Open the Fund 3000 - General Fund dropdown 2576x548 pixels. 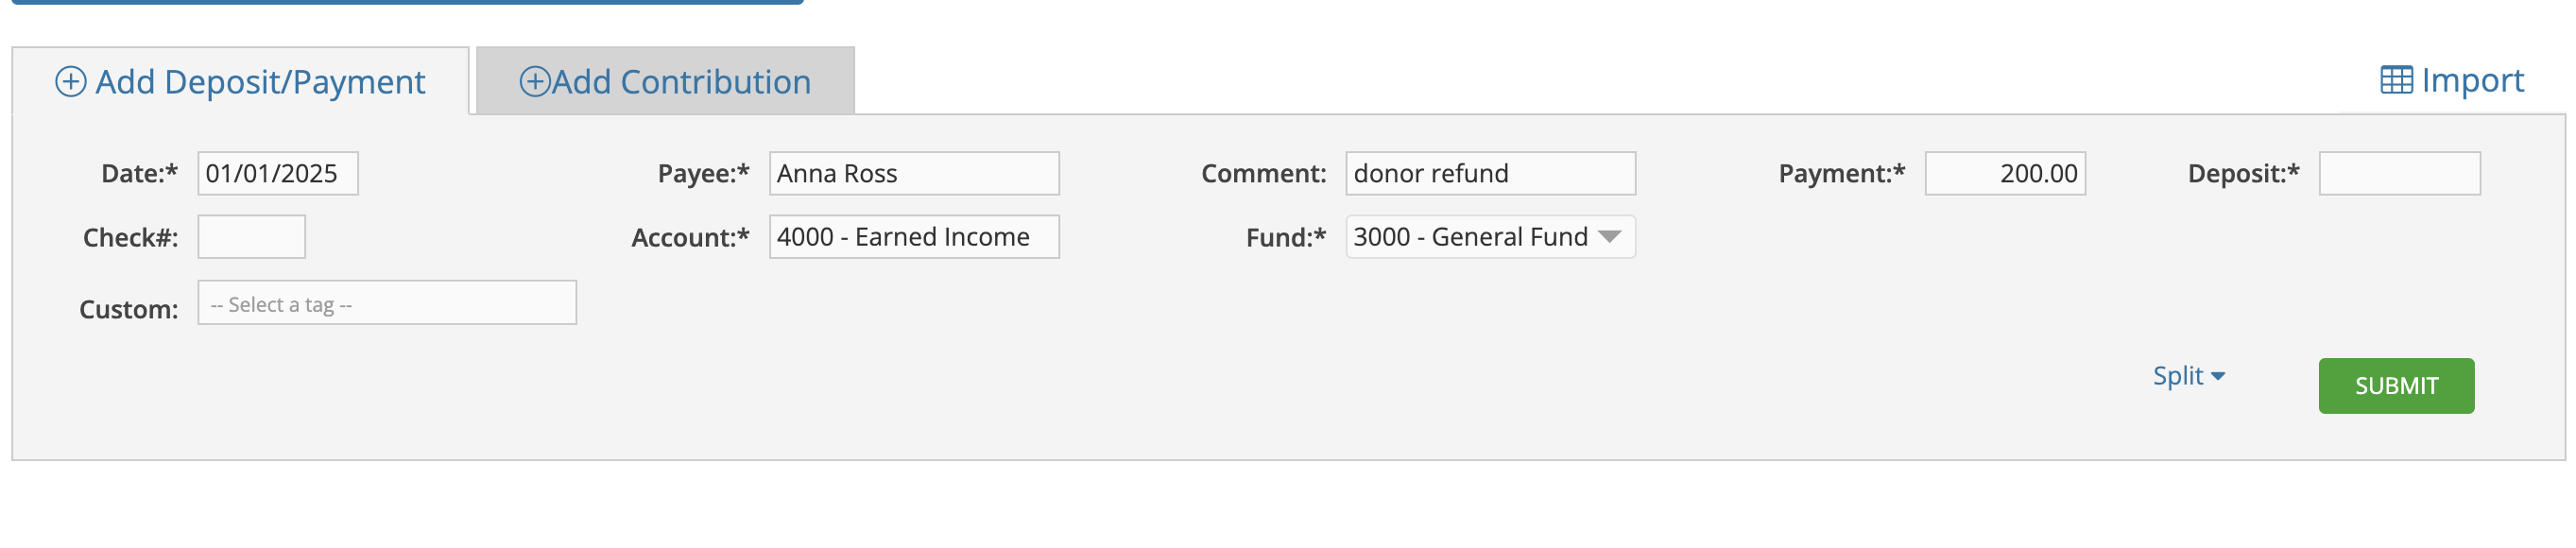(x=1490, y=237)
